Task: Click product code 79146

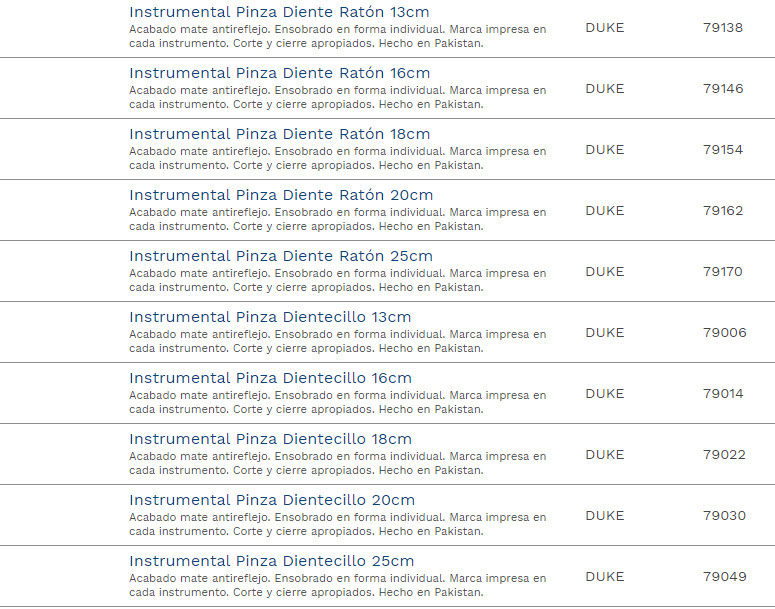Action: tap(723, 89)
